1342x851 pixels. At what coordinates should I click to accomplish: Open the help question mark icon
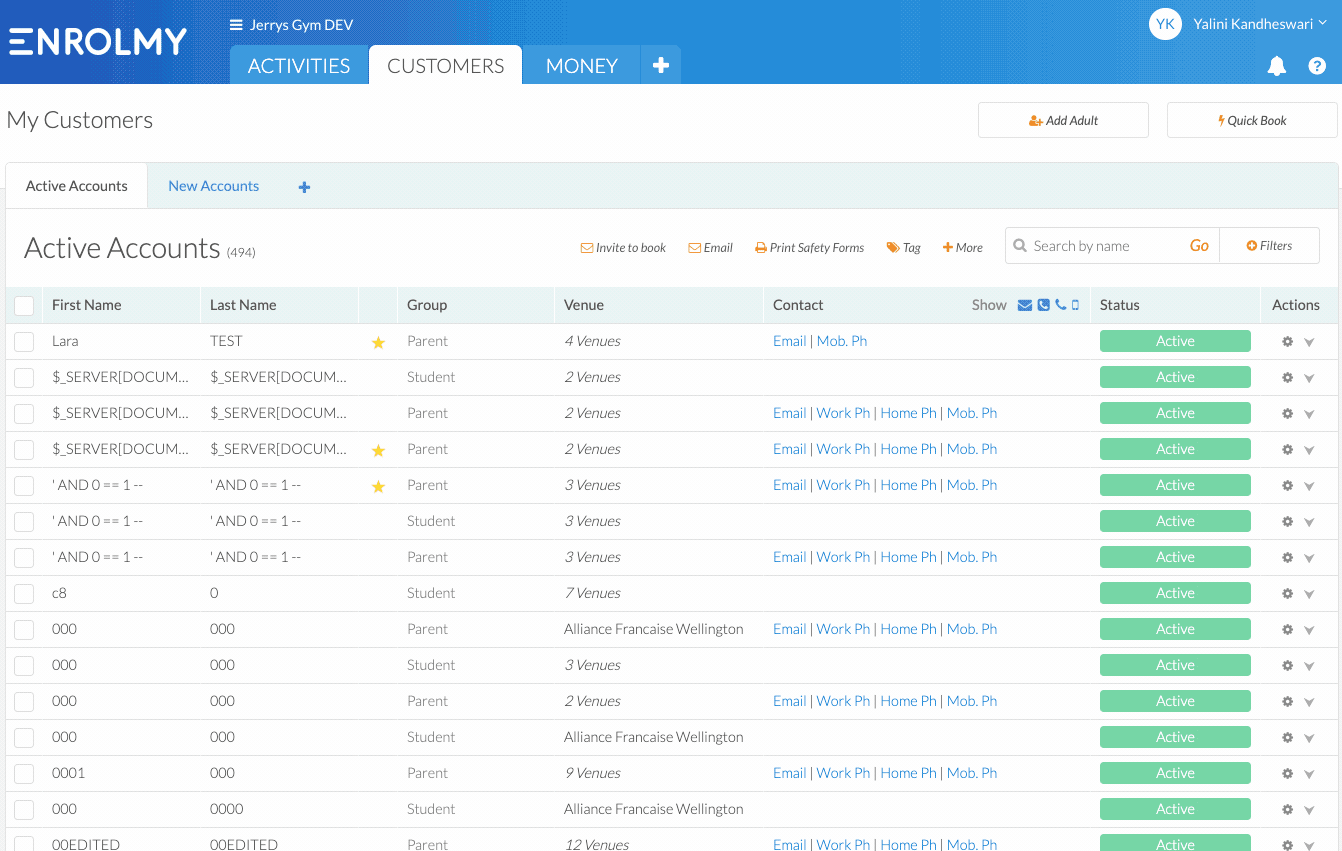(1317, 66)
